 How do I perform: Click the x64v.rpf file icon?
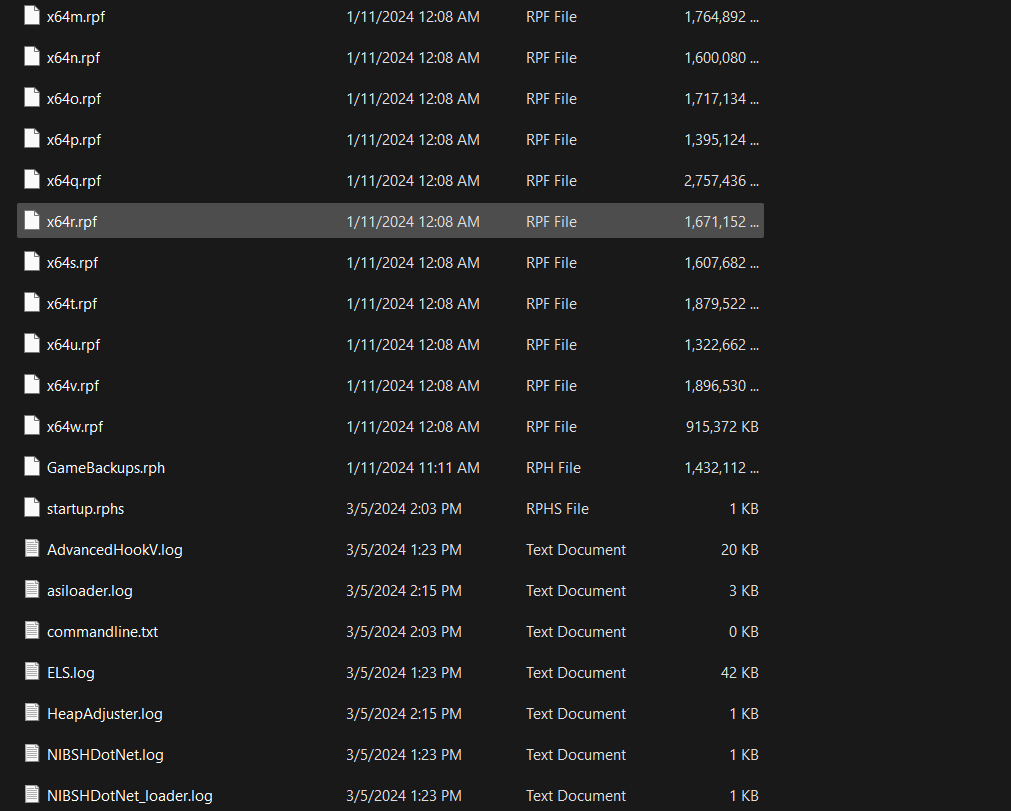pos(32,385)
